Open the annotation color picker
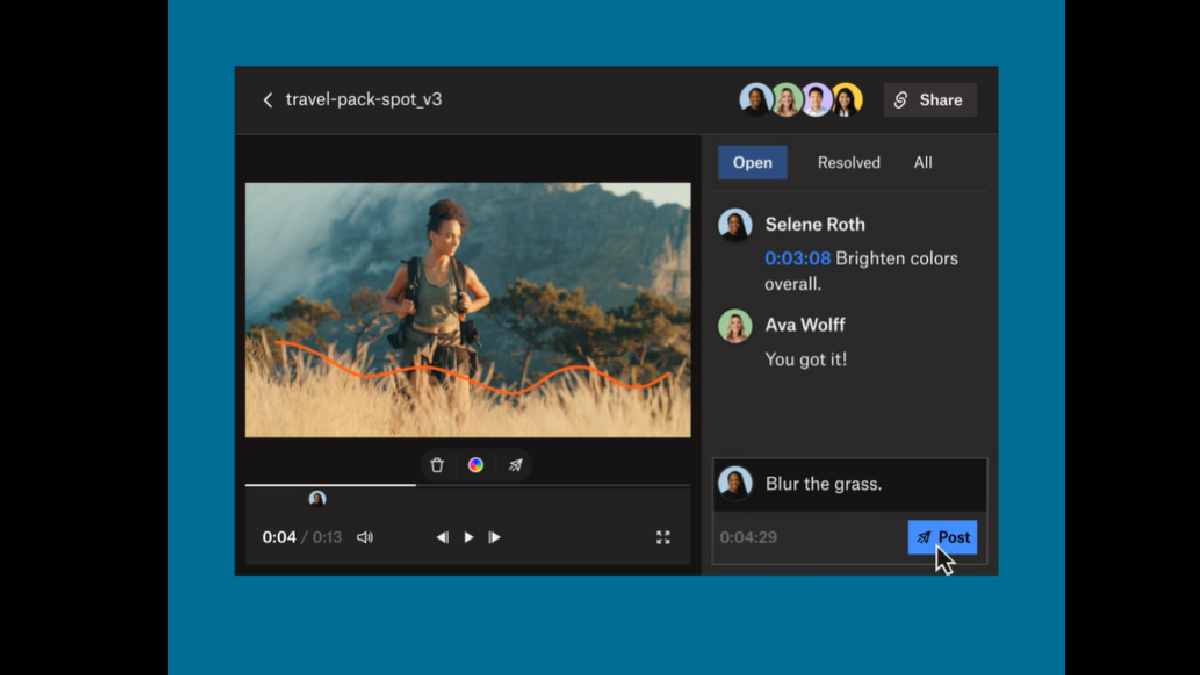 [x=476, y=464]
